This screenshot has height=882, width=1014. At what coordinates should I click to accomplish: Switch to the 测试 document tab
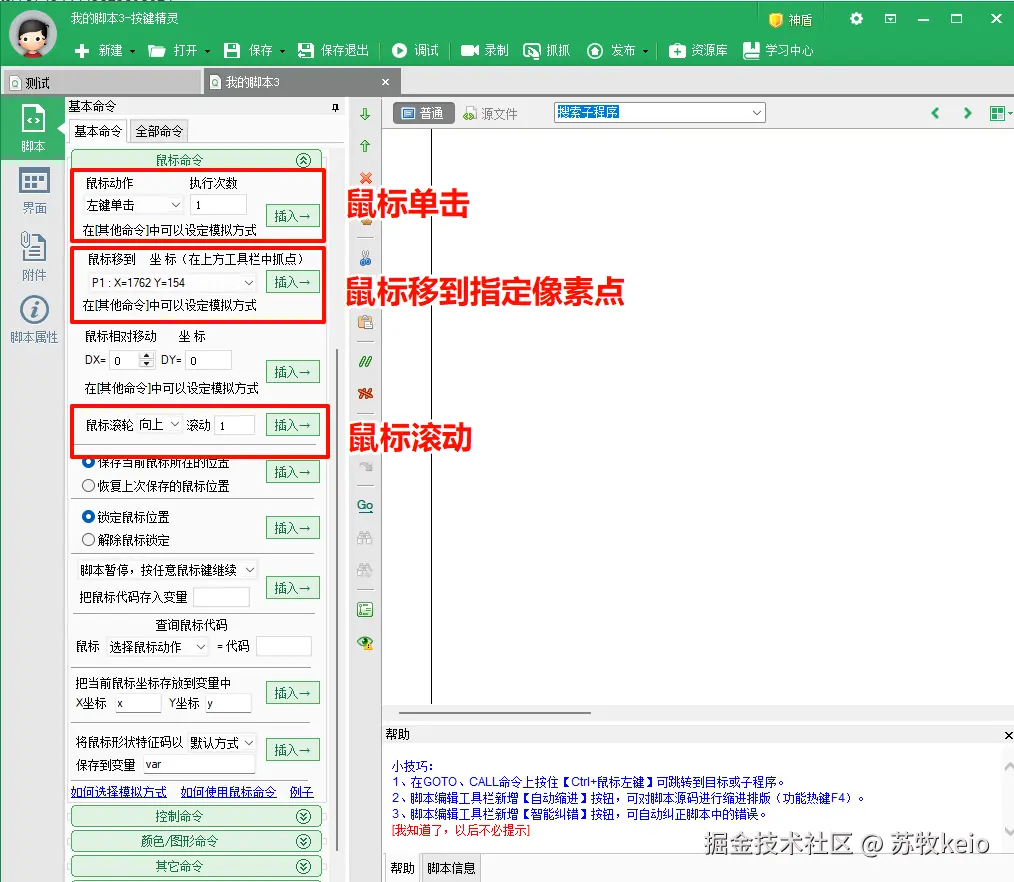102,83
